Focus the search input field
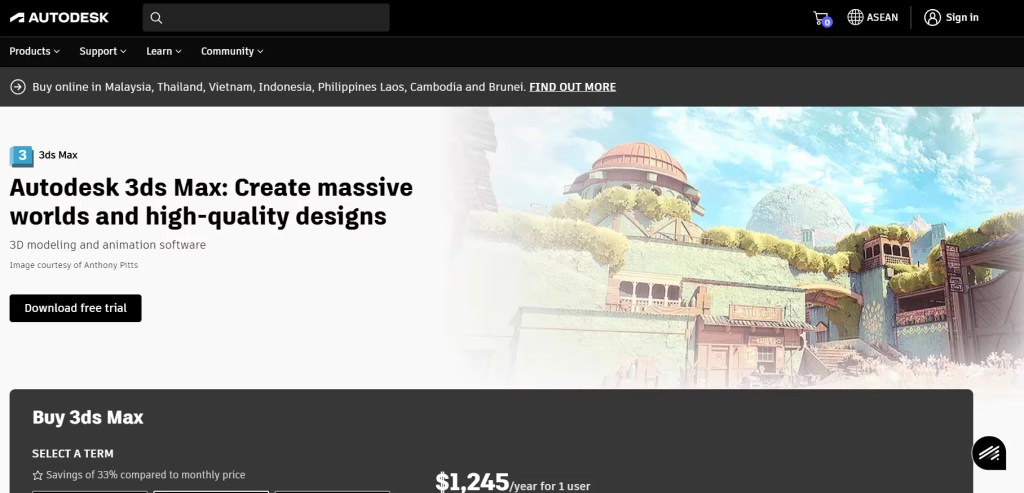Screen dimensions: 1024x493 click(266, 18)
